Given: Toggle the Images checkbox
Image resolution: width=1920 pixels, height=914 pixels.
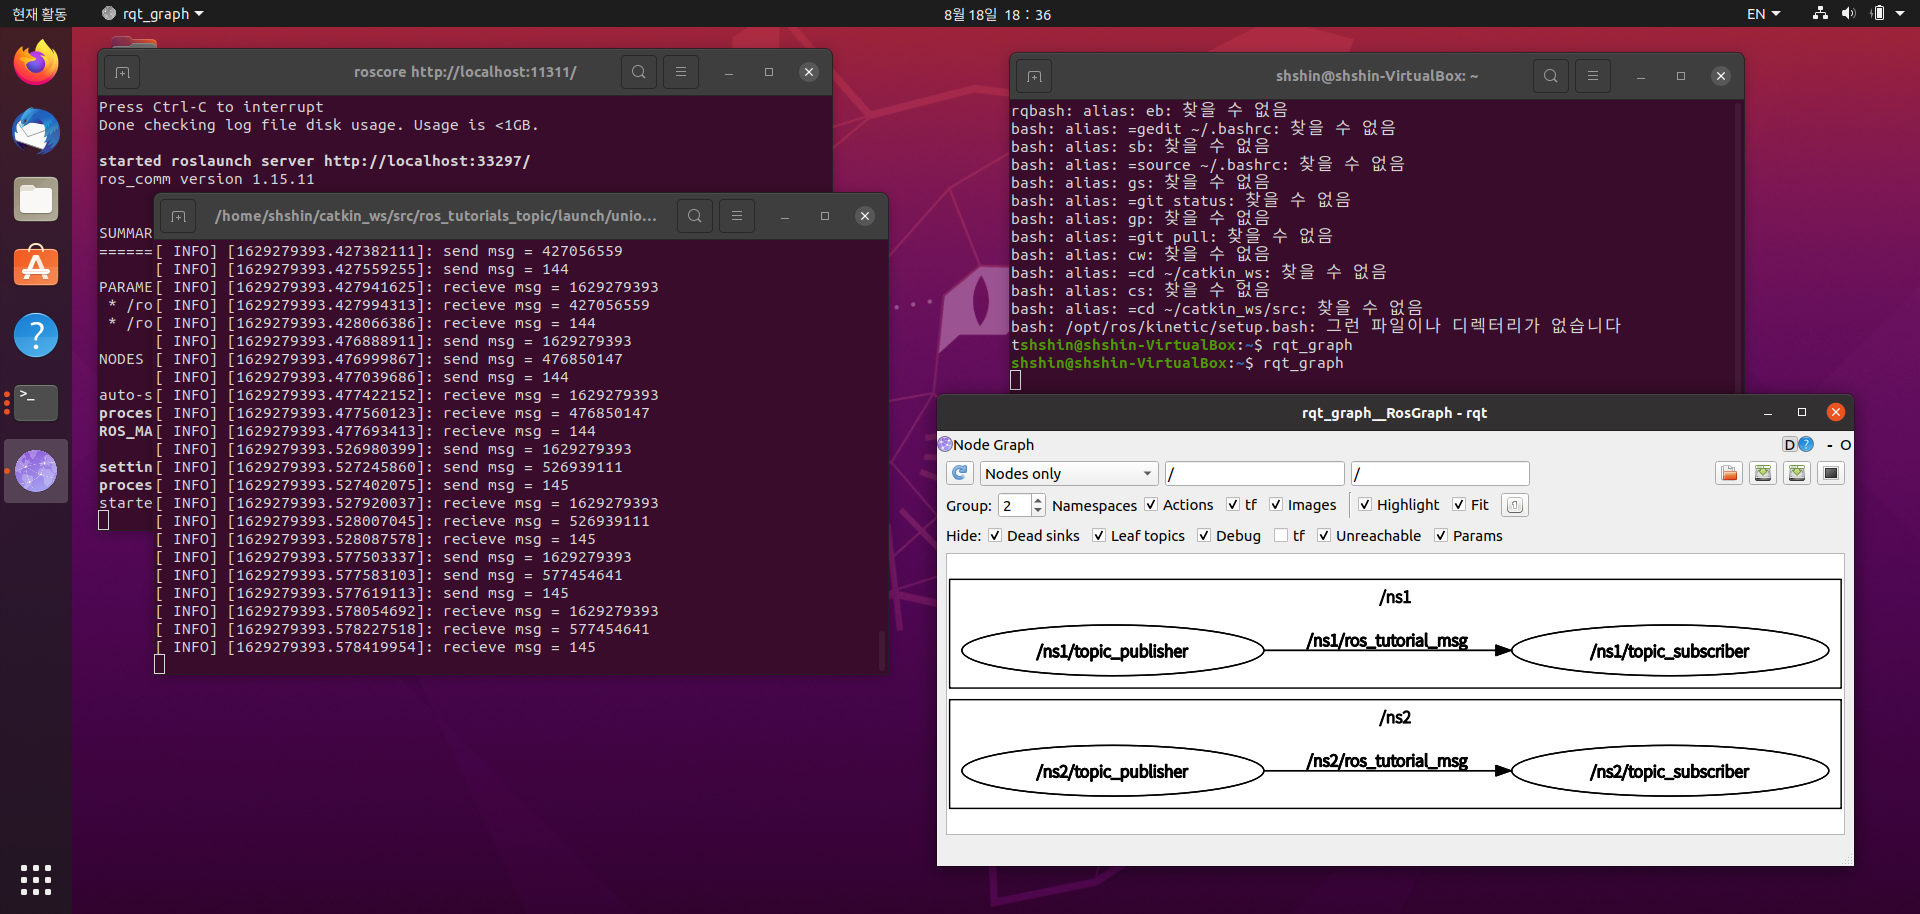Looking at the screenshot, I should (1276, 505).
